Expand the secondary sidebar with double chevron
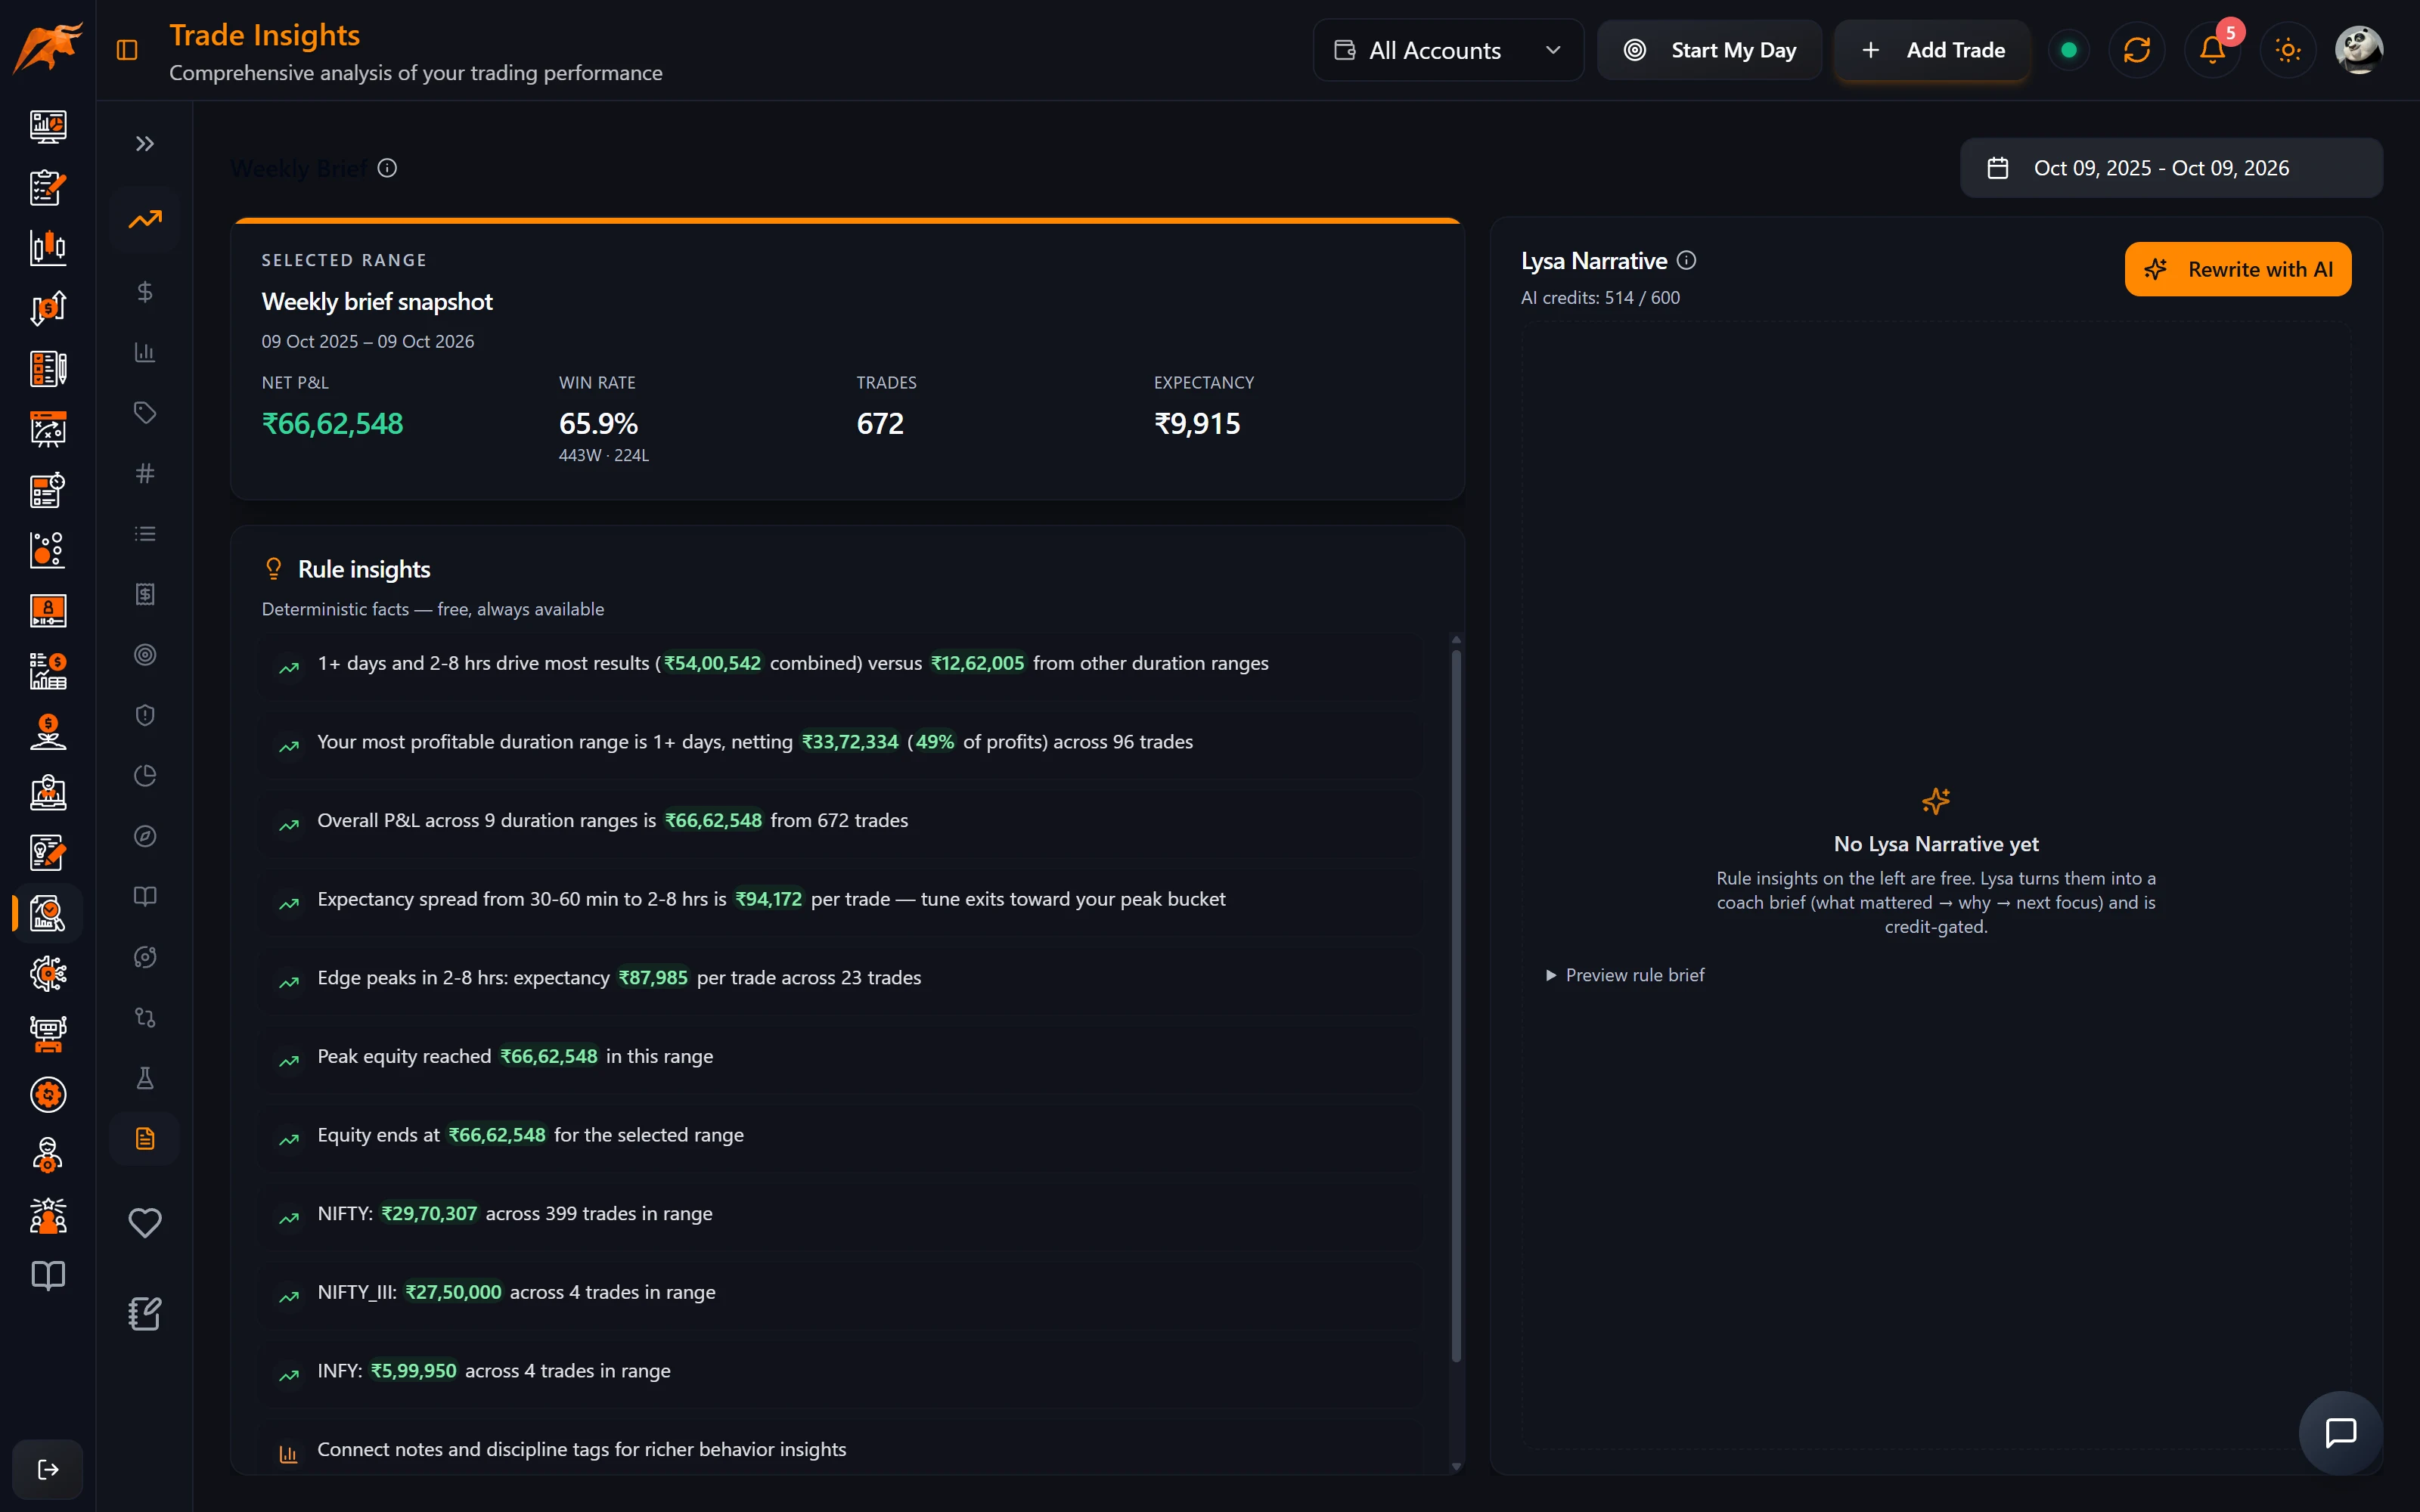Viewport: 2420px width, 1512px height. pos(145,144)
